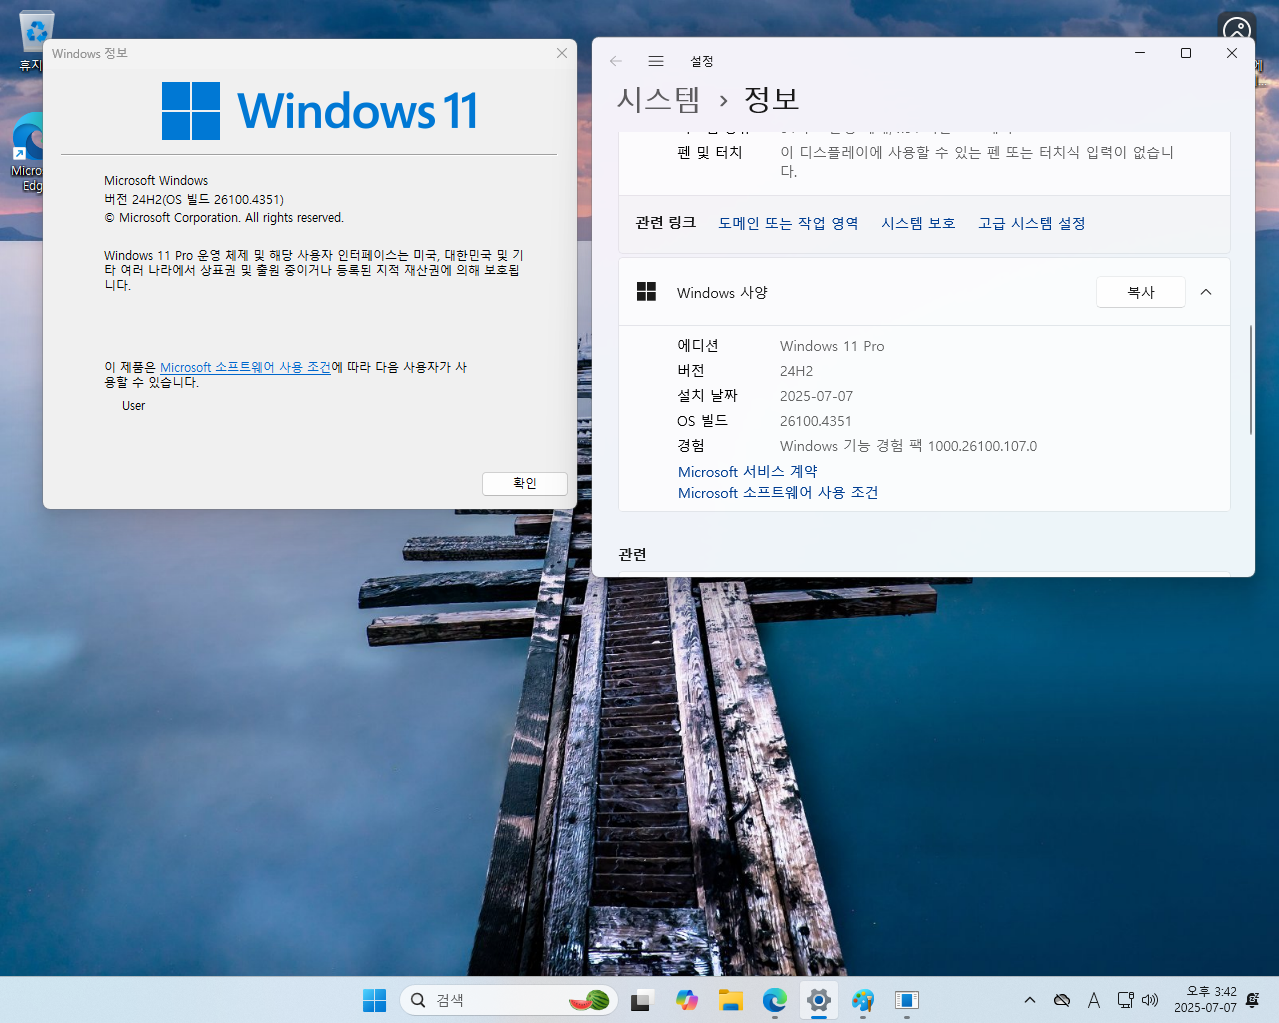The image size is (1279, 1023).
Task: Click 확인 button in Windows 정보 dialog
Action: [525, 483]
